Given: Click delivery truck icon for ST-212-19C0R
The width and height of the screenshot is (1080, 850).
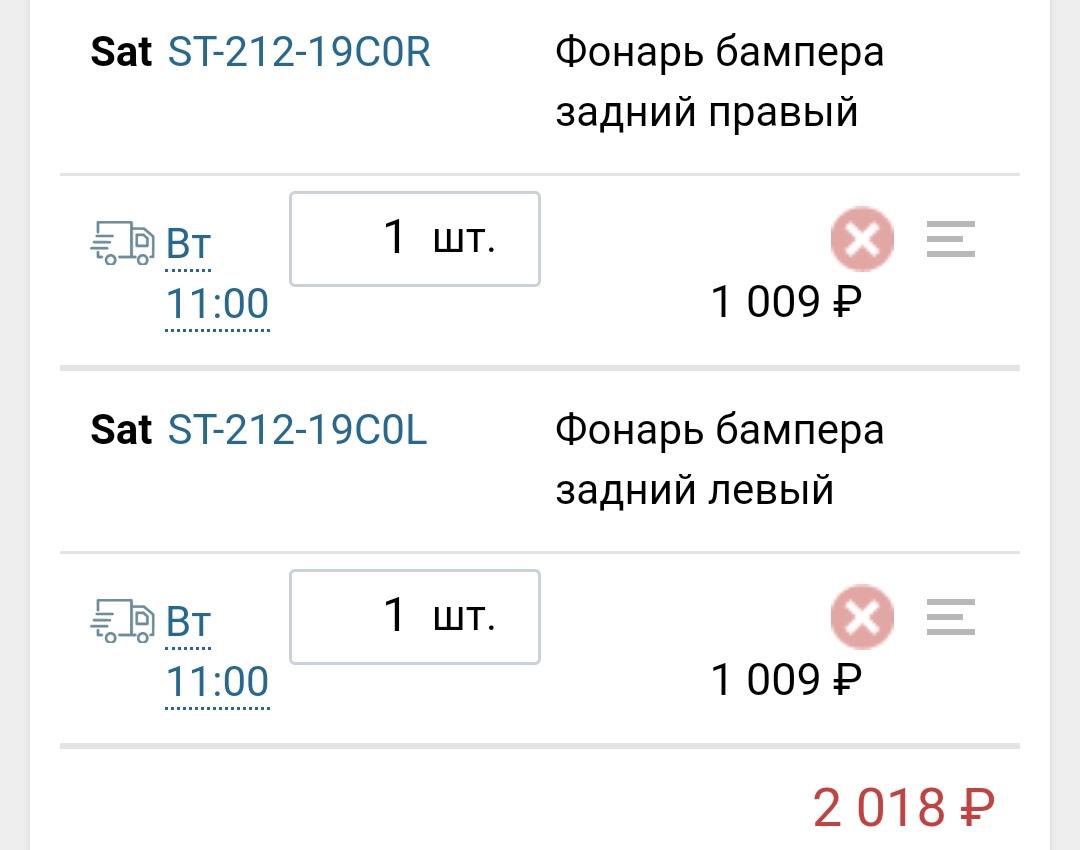Looking at the screenshot, I should (x=122, y=243).
